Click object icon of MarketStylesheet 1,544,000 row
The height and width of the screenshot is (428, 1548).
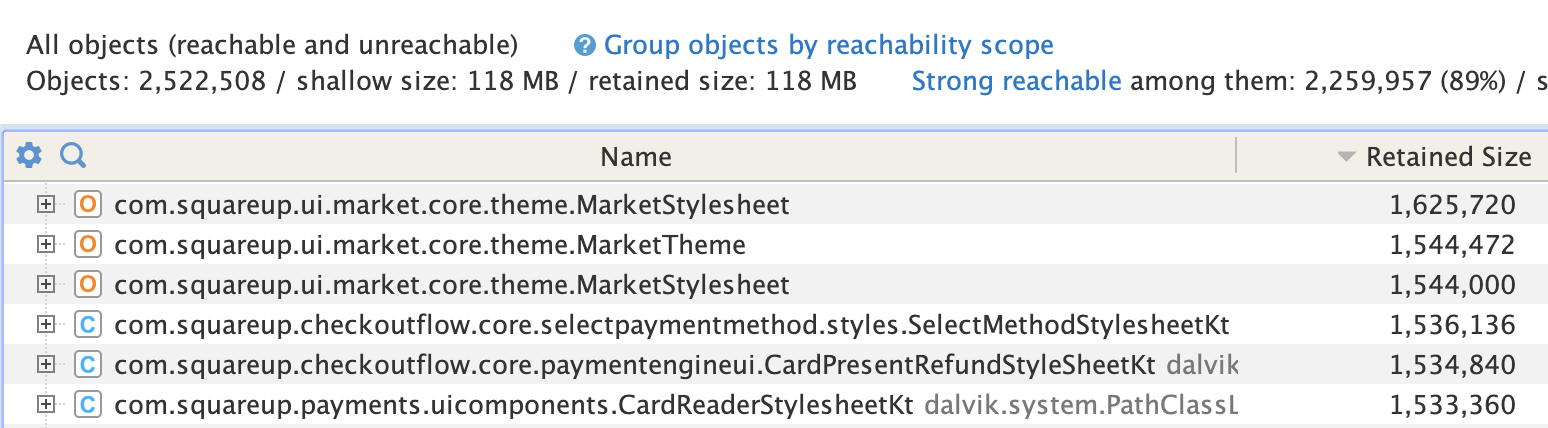[x=88, y=284]
